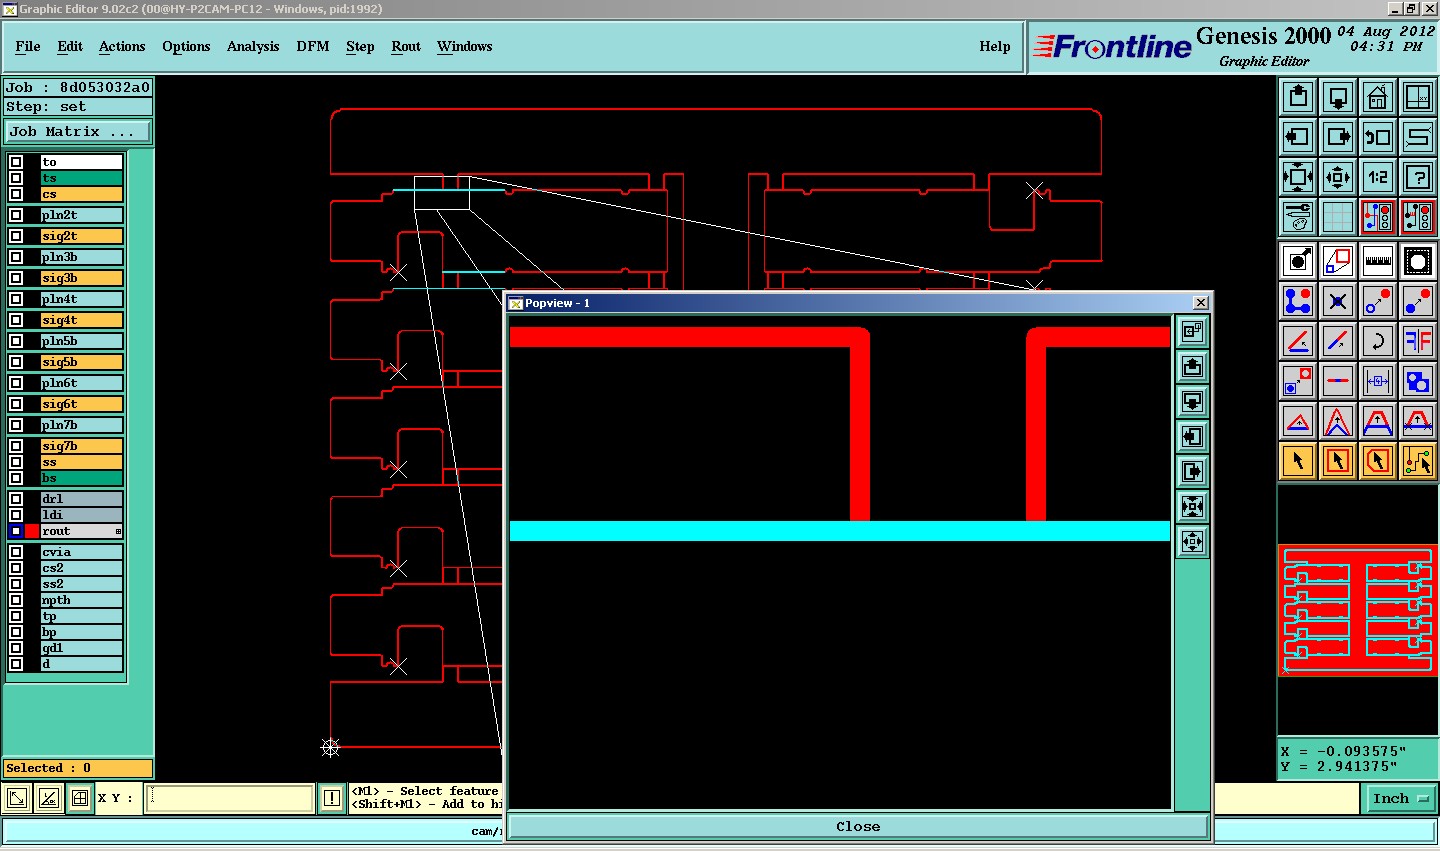Choose the plain arrow select pointer

point(1298,461)
